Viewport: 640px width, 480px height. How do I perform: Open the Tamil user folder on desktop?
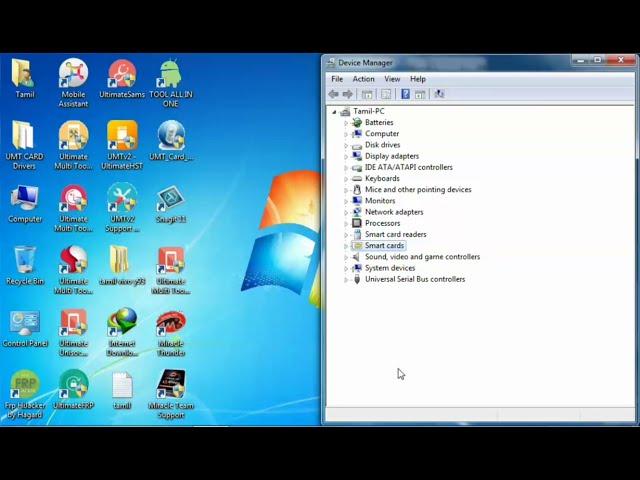(24, 78)
